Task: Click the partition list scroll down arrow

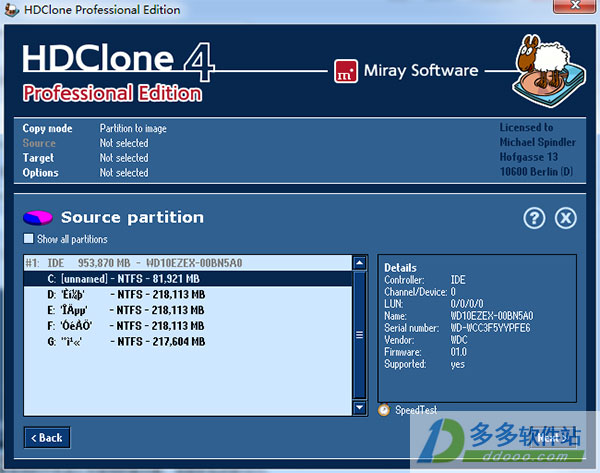Action: point(359,407)
